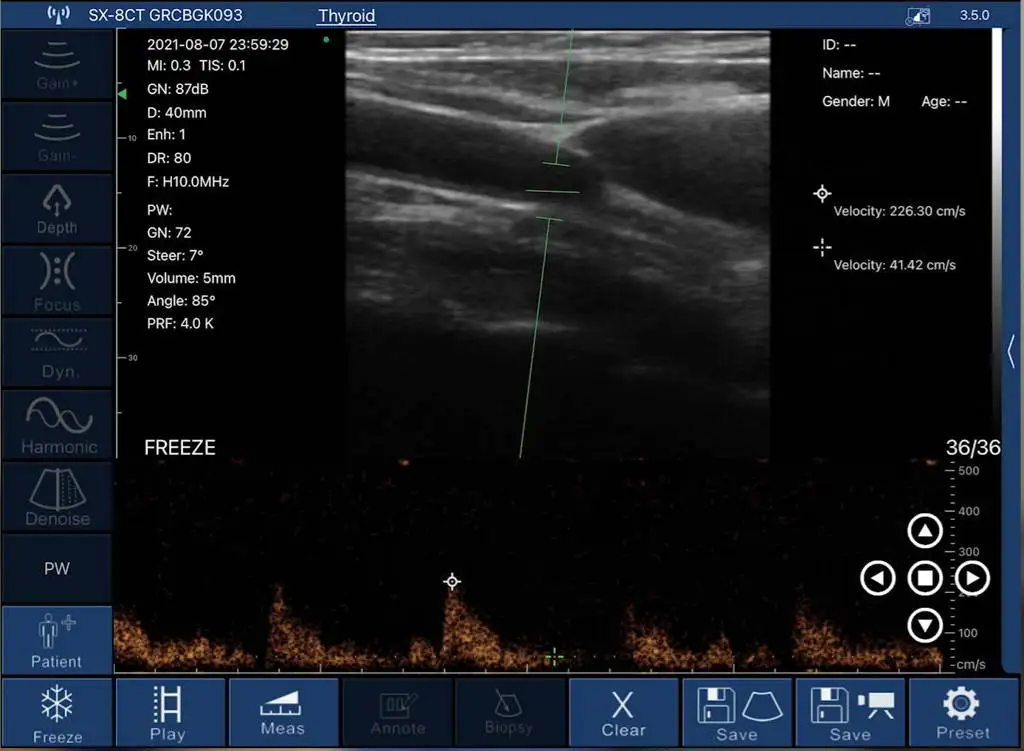Increase image gain with Gain+ control

point(57,64)
